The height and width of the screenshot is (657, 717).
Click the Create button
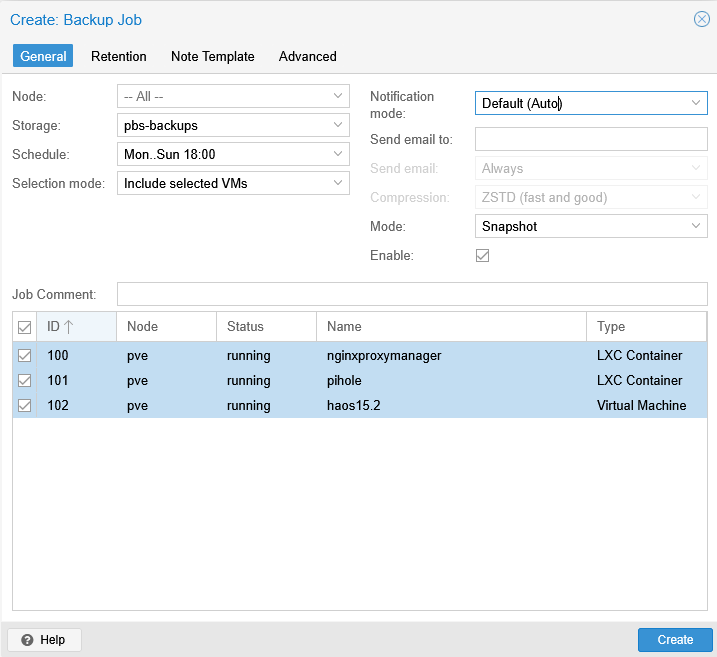point(675,640)
